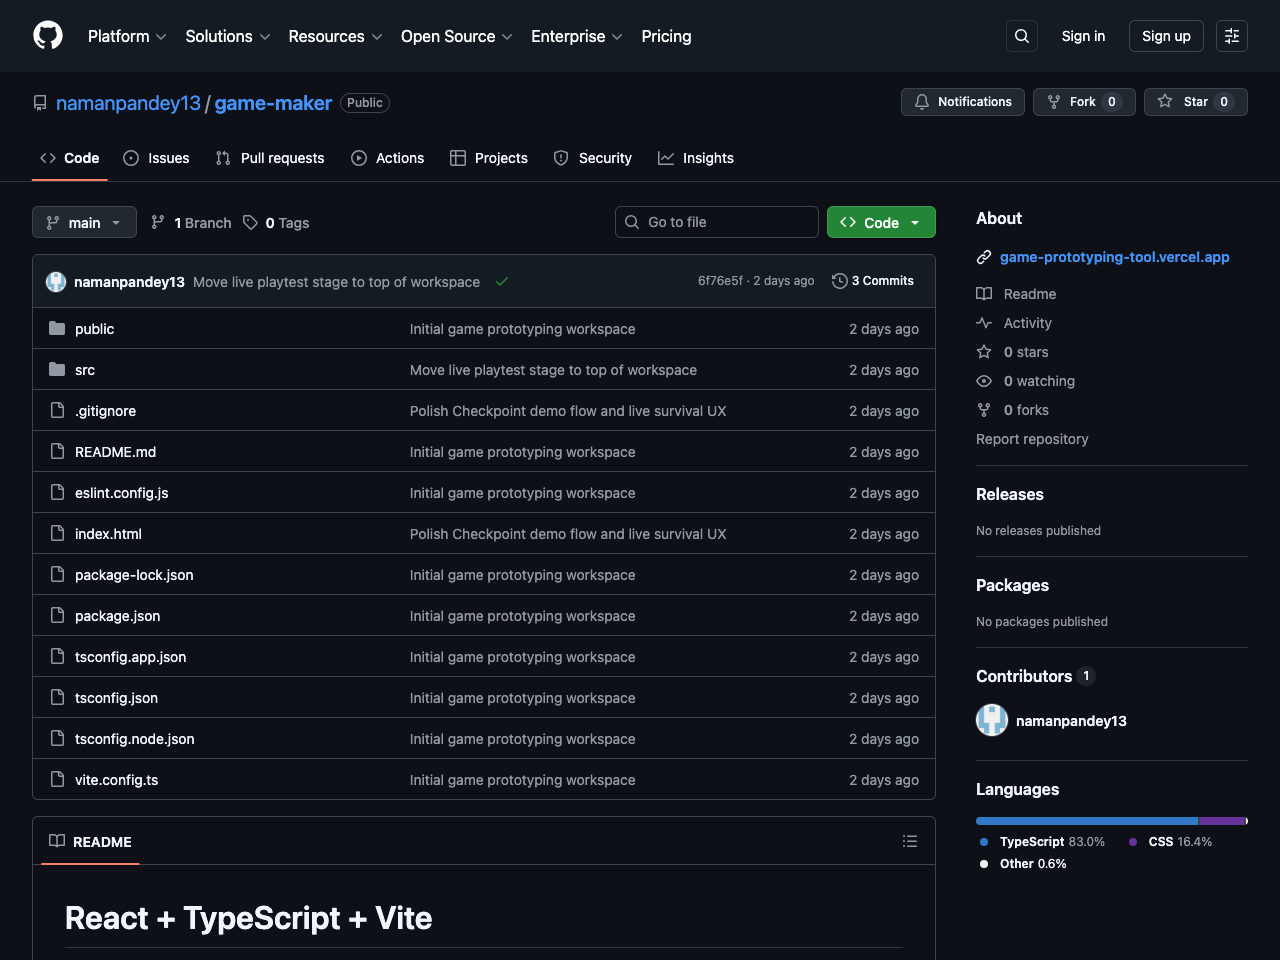This screenshot has height=960, width=1280.
Task: Click the fork icon beside 0 forks
Action: coord(984,410)
